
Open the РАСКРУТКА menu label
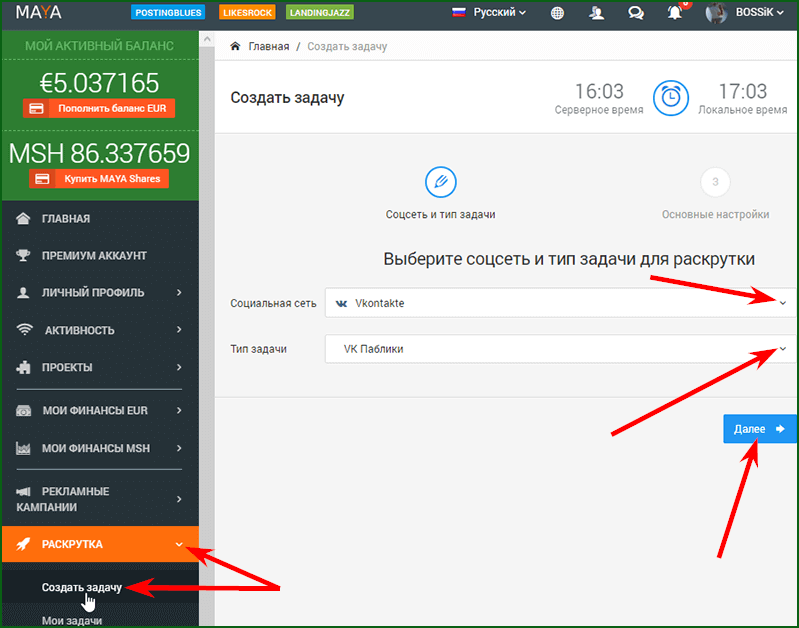[x=72, y=544]
